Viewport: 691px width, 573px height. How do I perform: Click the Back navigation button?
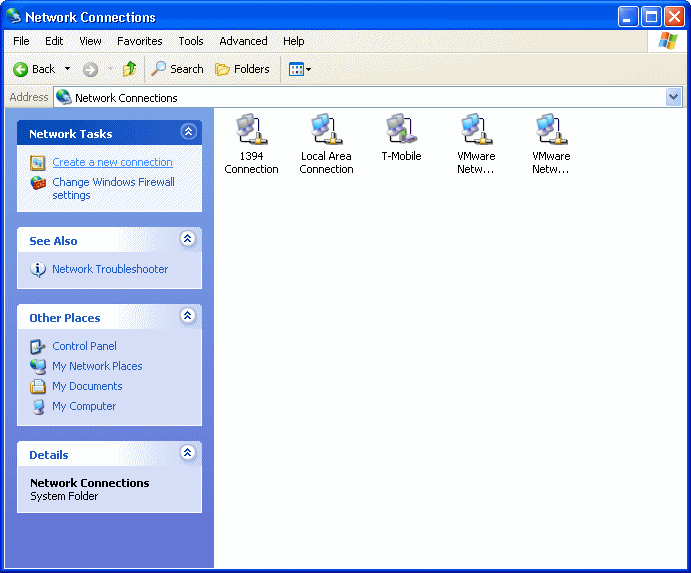point(34,69)
